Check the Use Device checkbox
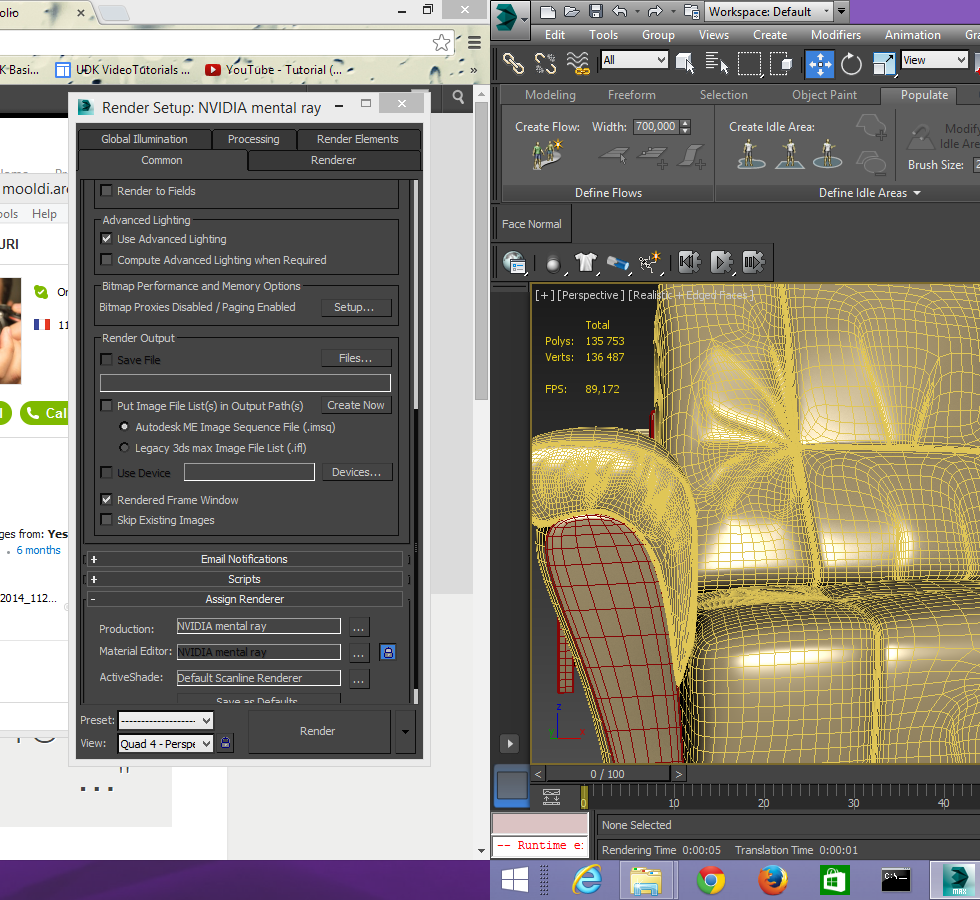The width and height of the screenshot is (980, 900). click(x=106, y=472)
